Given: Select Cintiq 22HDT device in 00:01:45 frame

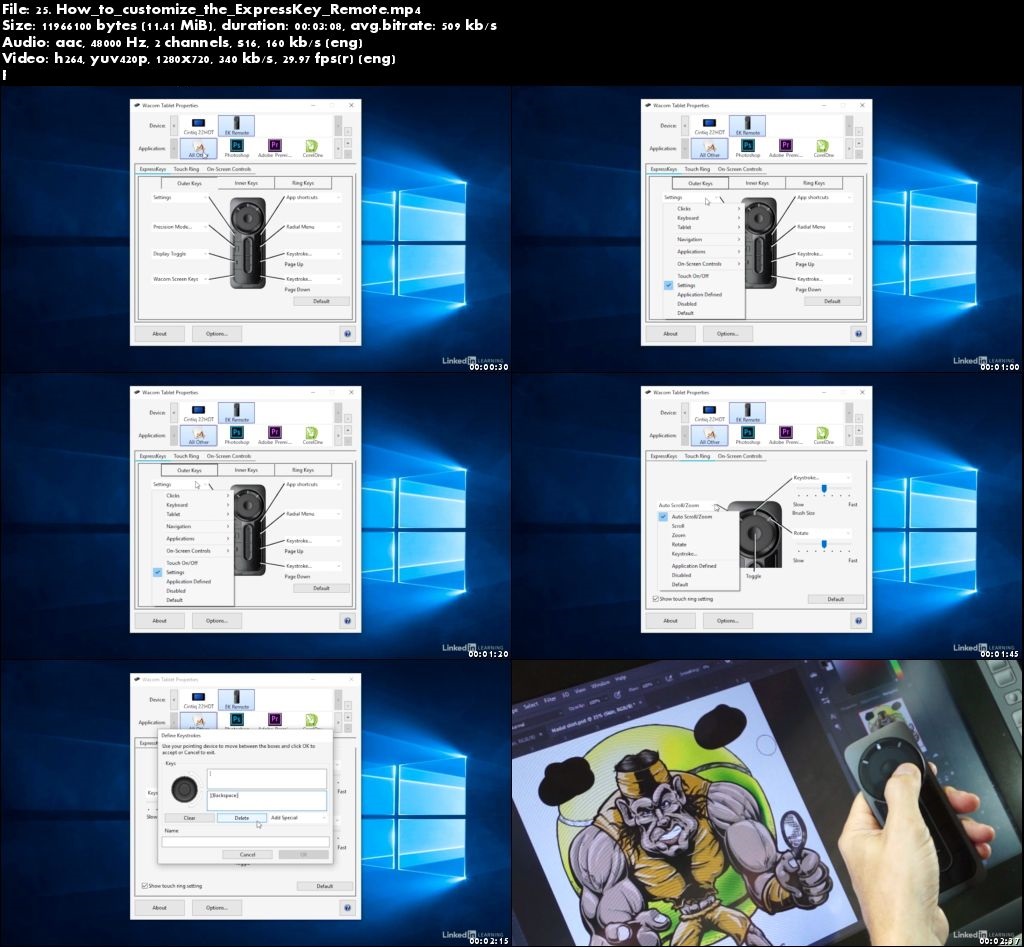Looking at the screenshot, I should pyautogui.click(x=709, y=413).
